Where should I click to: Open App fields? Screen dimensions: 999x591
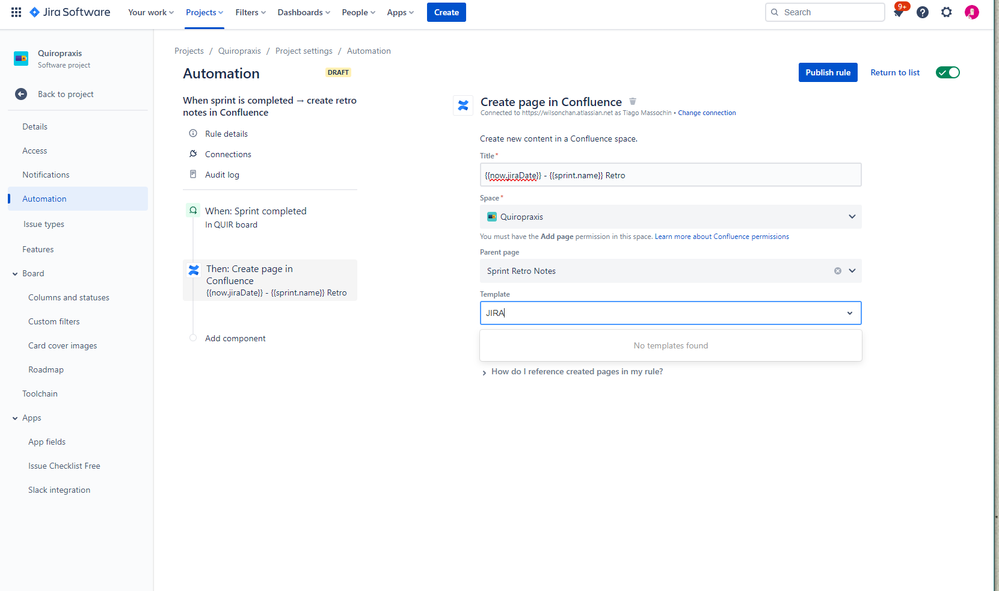pos(47,442)
